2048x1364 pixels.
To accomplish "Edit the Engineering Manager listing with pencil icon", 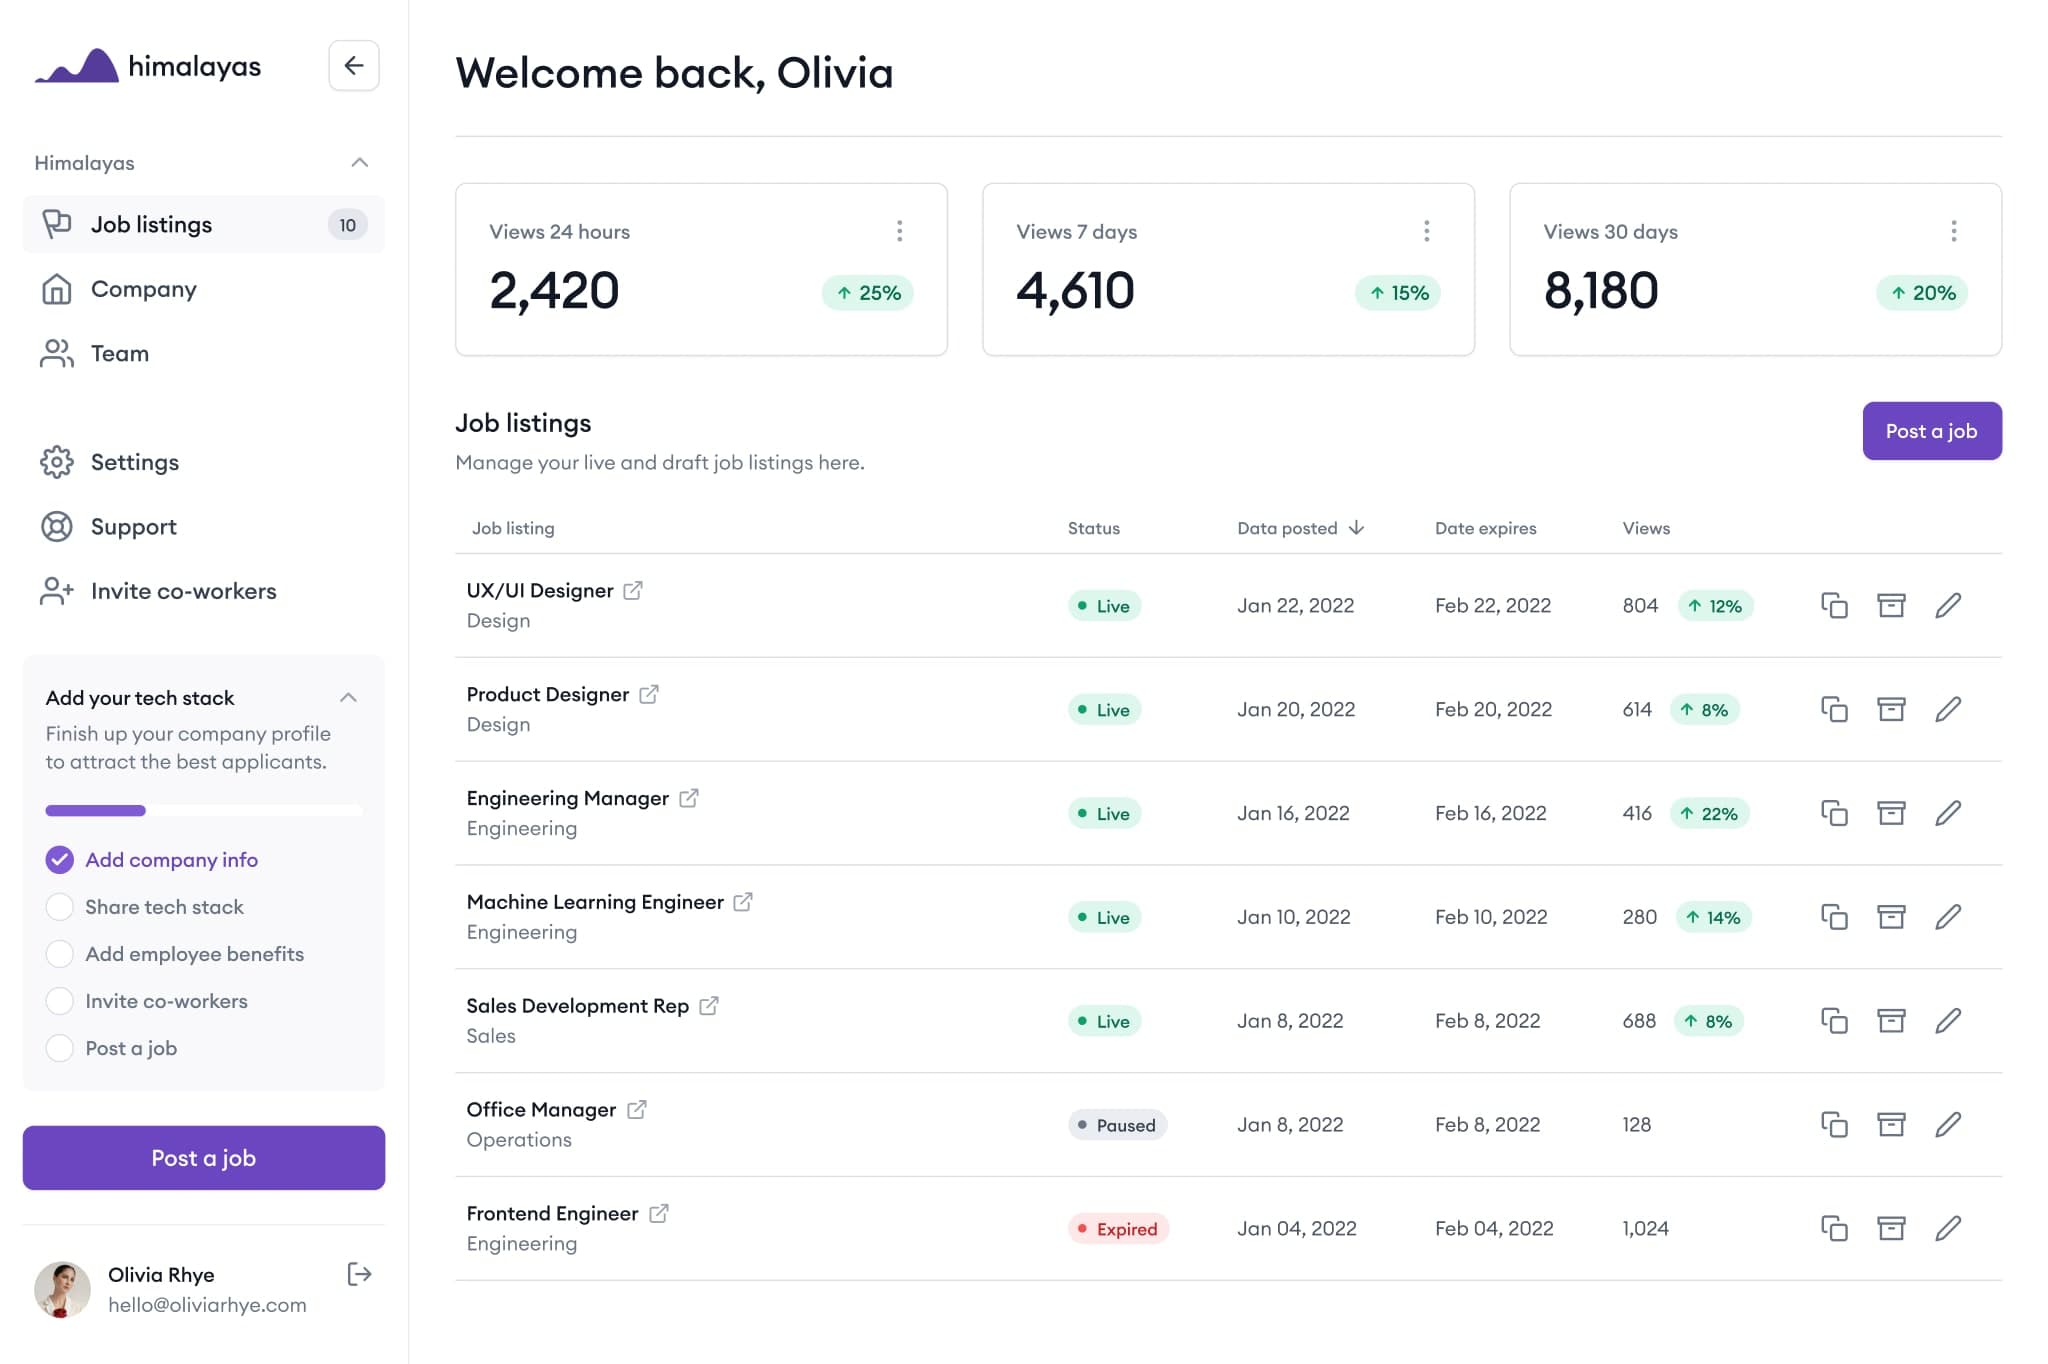I will pos(1948,813).
